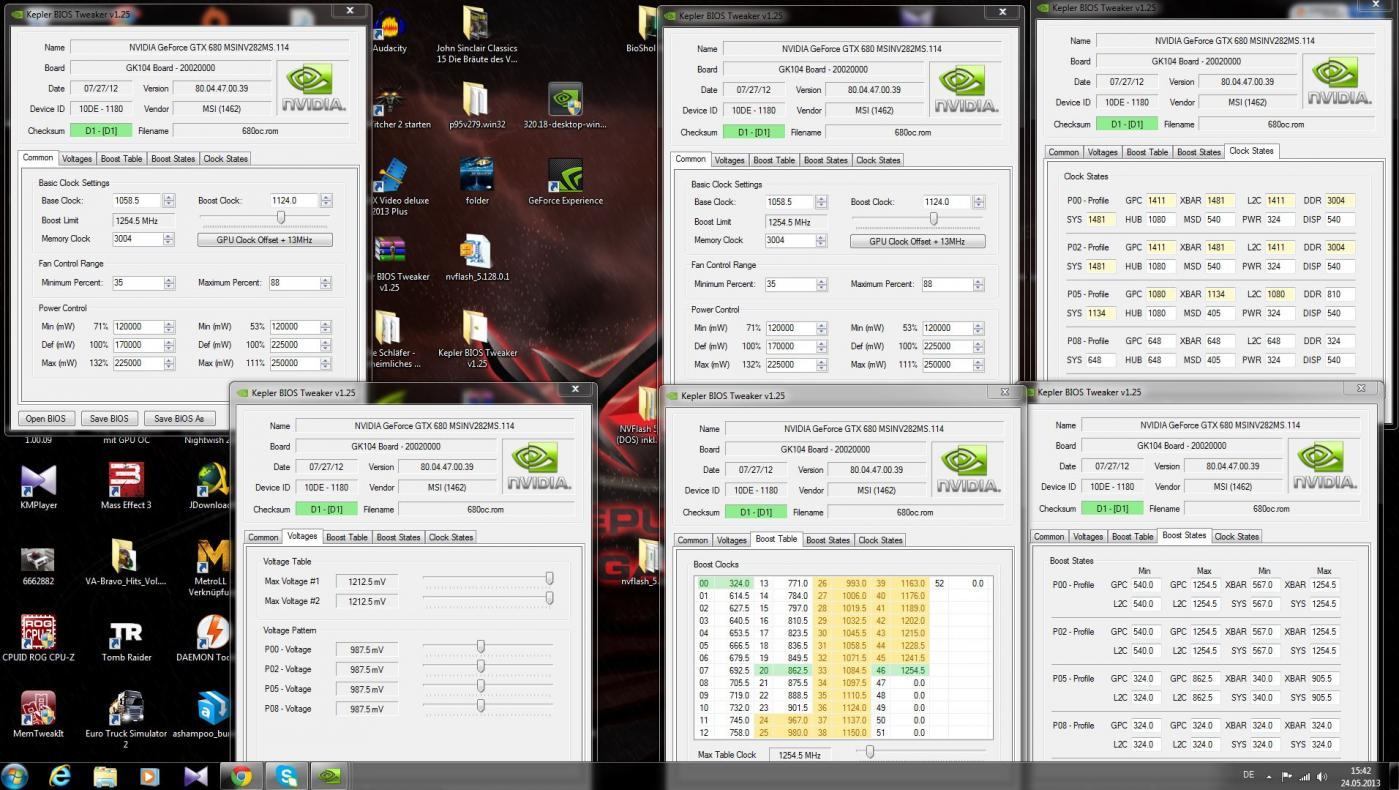Image resolution: width=1399 pixels, height=790 pixels.
Task: Select Boost Table entry 36 value 1124.0
Action: pos(841,708)
